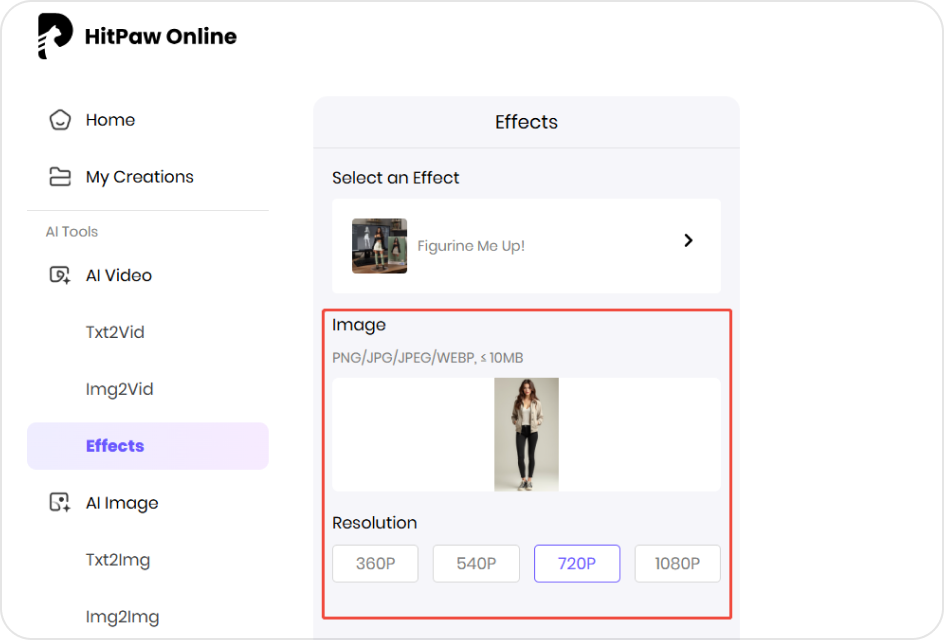Select the 360P resolution option
This screenshot has height=640, width=944.
pyautogui.click(x=374, y=563)
